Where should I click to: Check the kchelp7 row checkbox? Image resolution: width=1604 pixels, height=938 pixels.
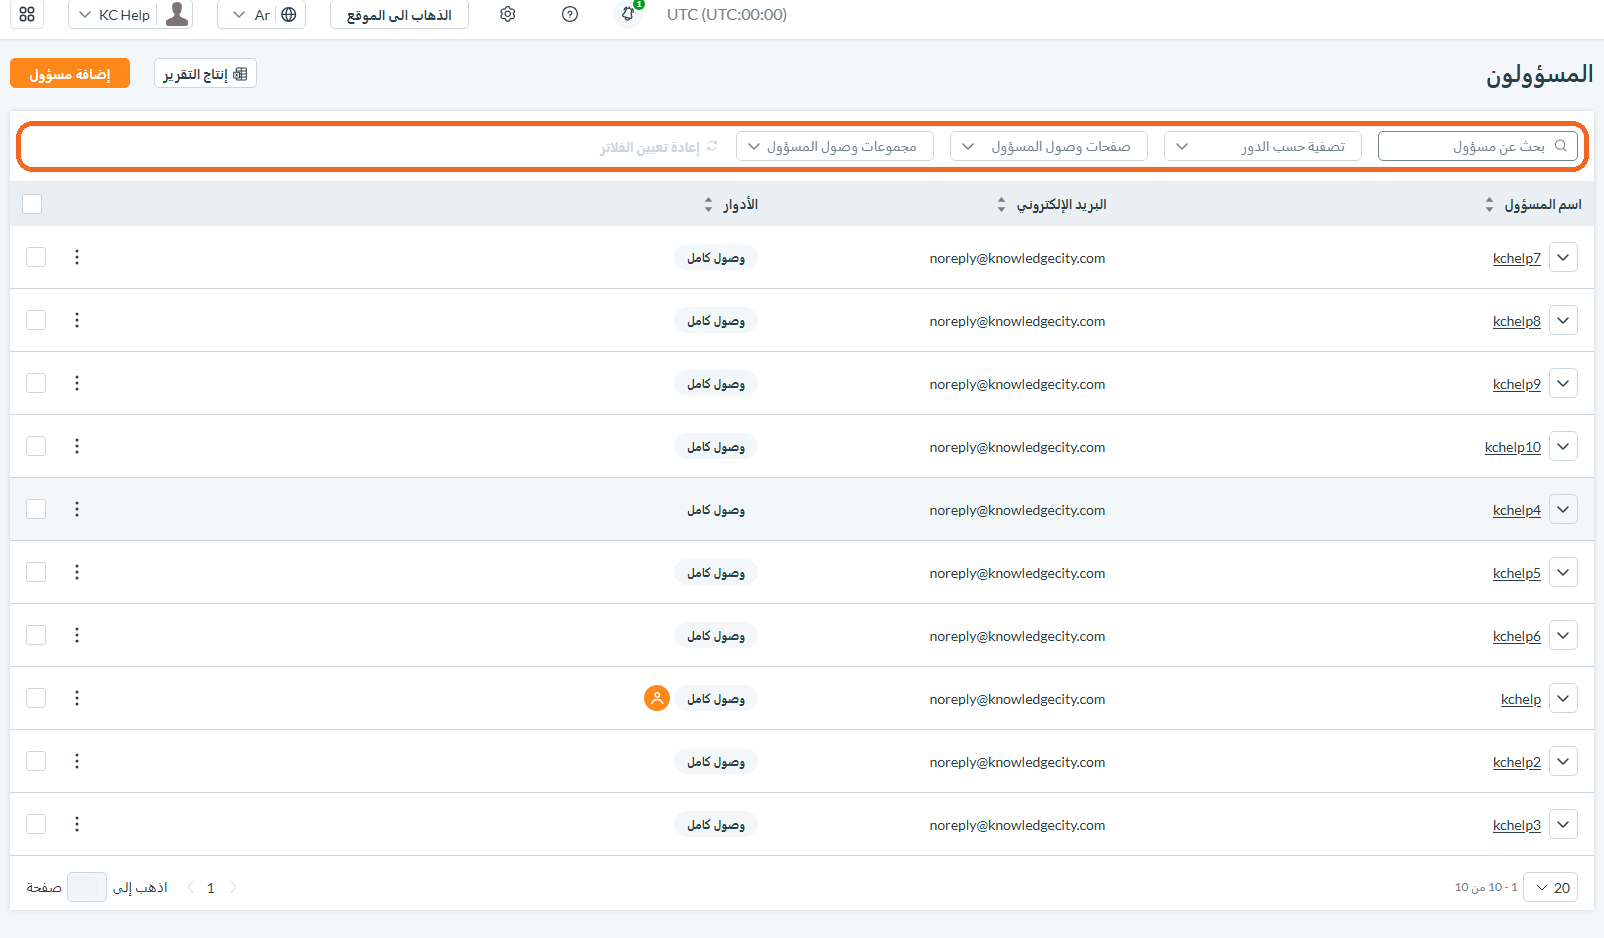(36, 257)
